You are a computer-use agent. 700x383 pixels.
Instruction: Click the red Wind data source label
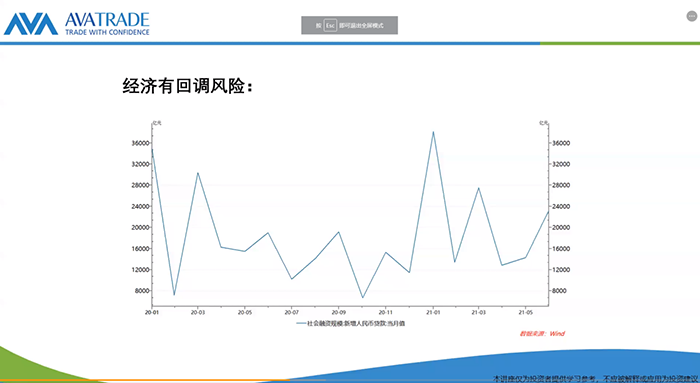tap(542, 333)
